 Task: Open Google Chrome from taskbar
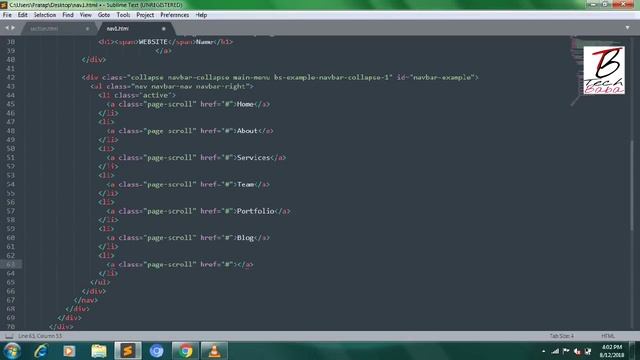point(185,351)
